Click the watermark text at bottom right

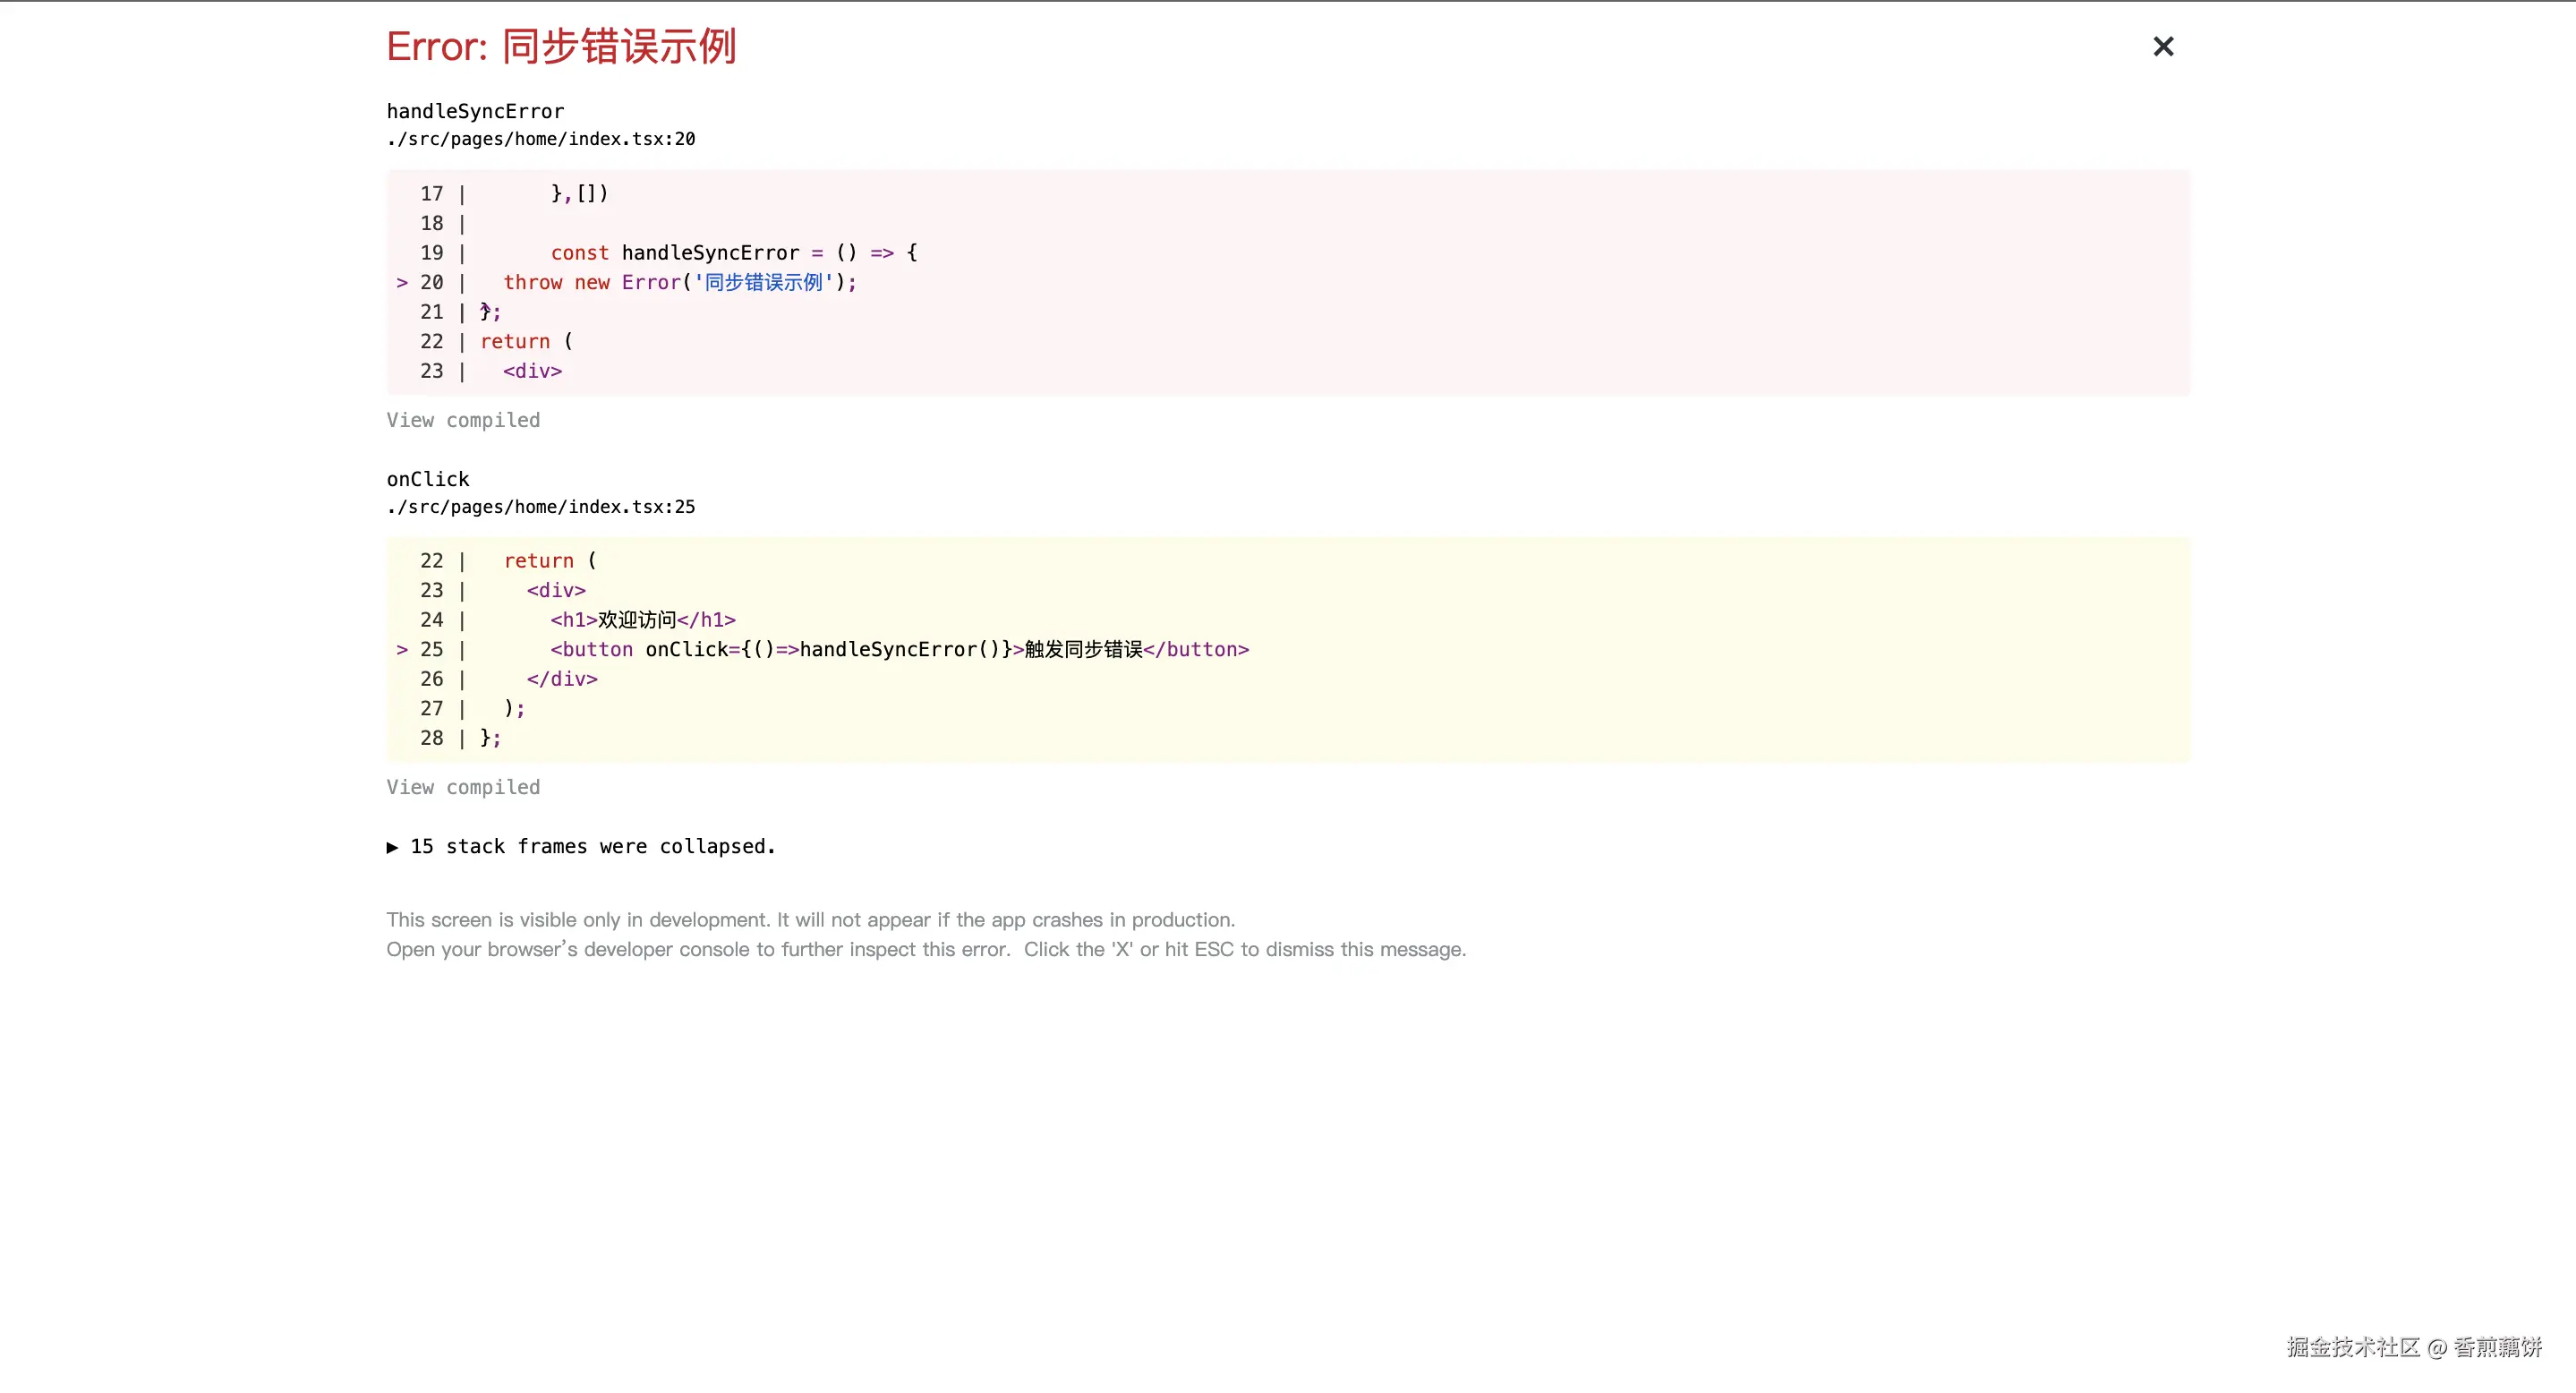point(2413,1347)
